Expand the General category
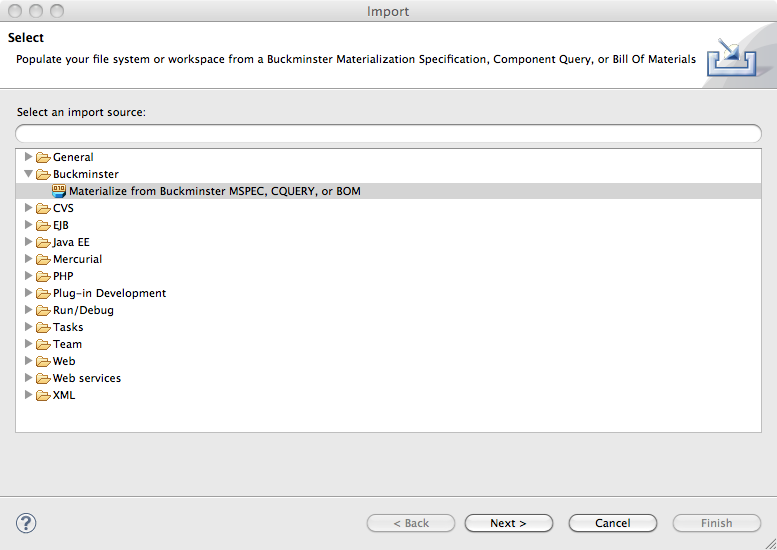 click(28, 157)
